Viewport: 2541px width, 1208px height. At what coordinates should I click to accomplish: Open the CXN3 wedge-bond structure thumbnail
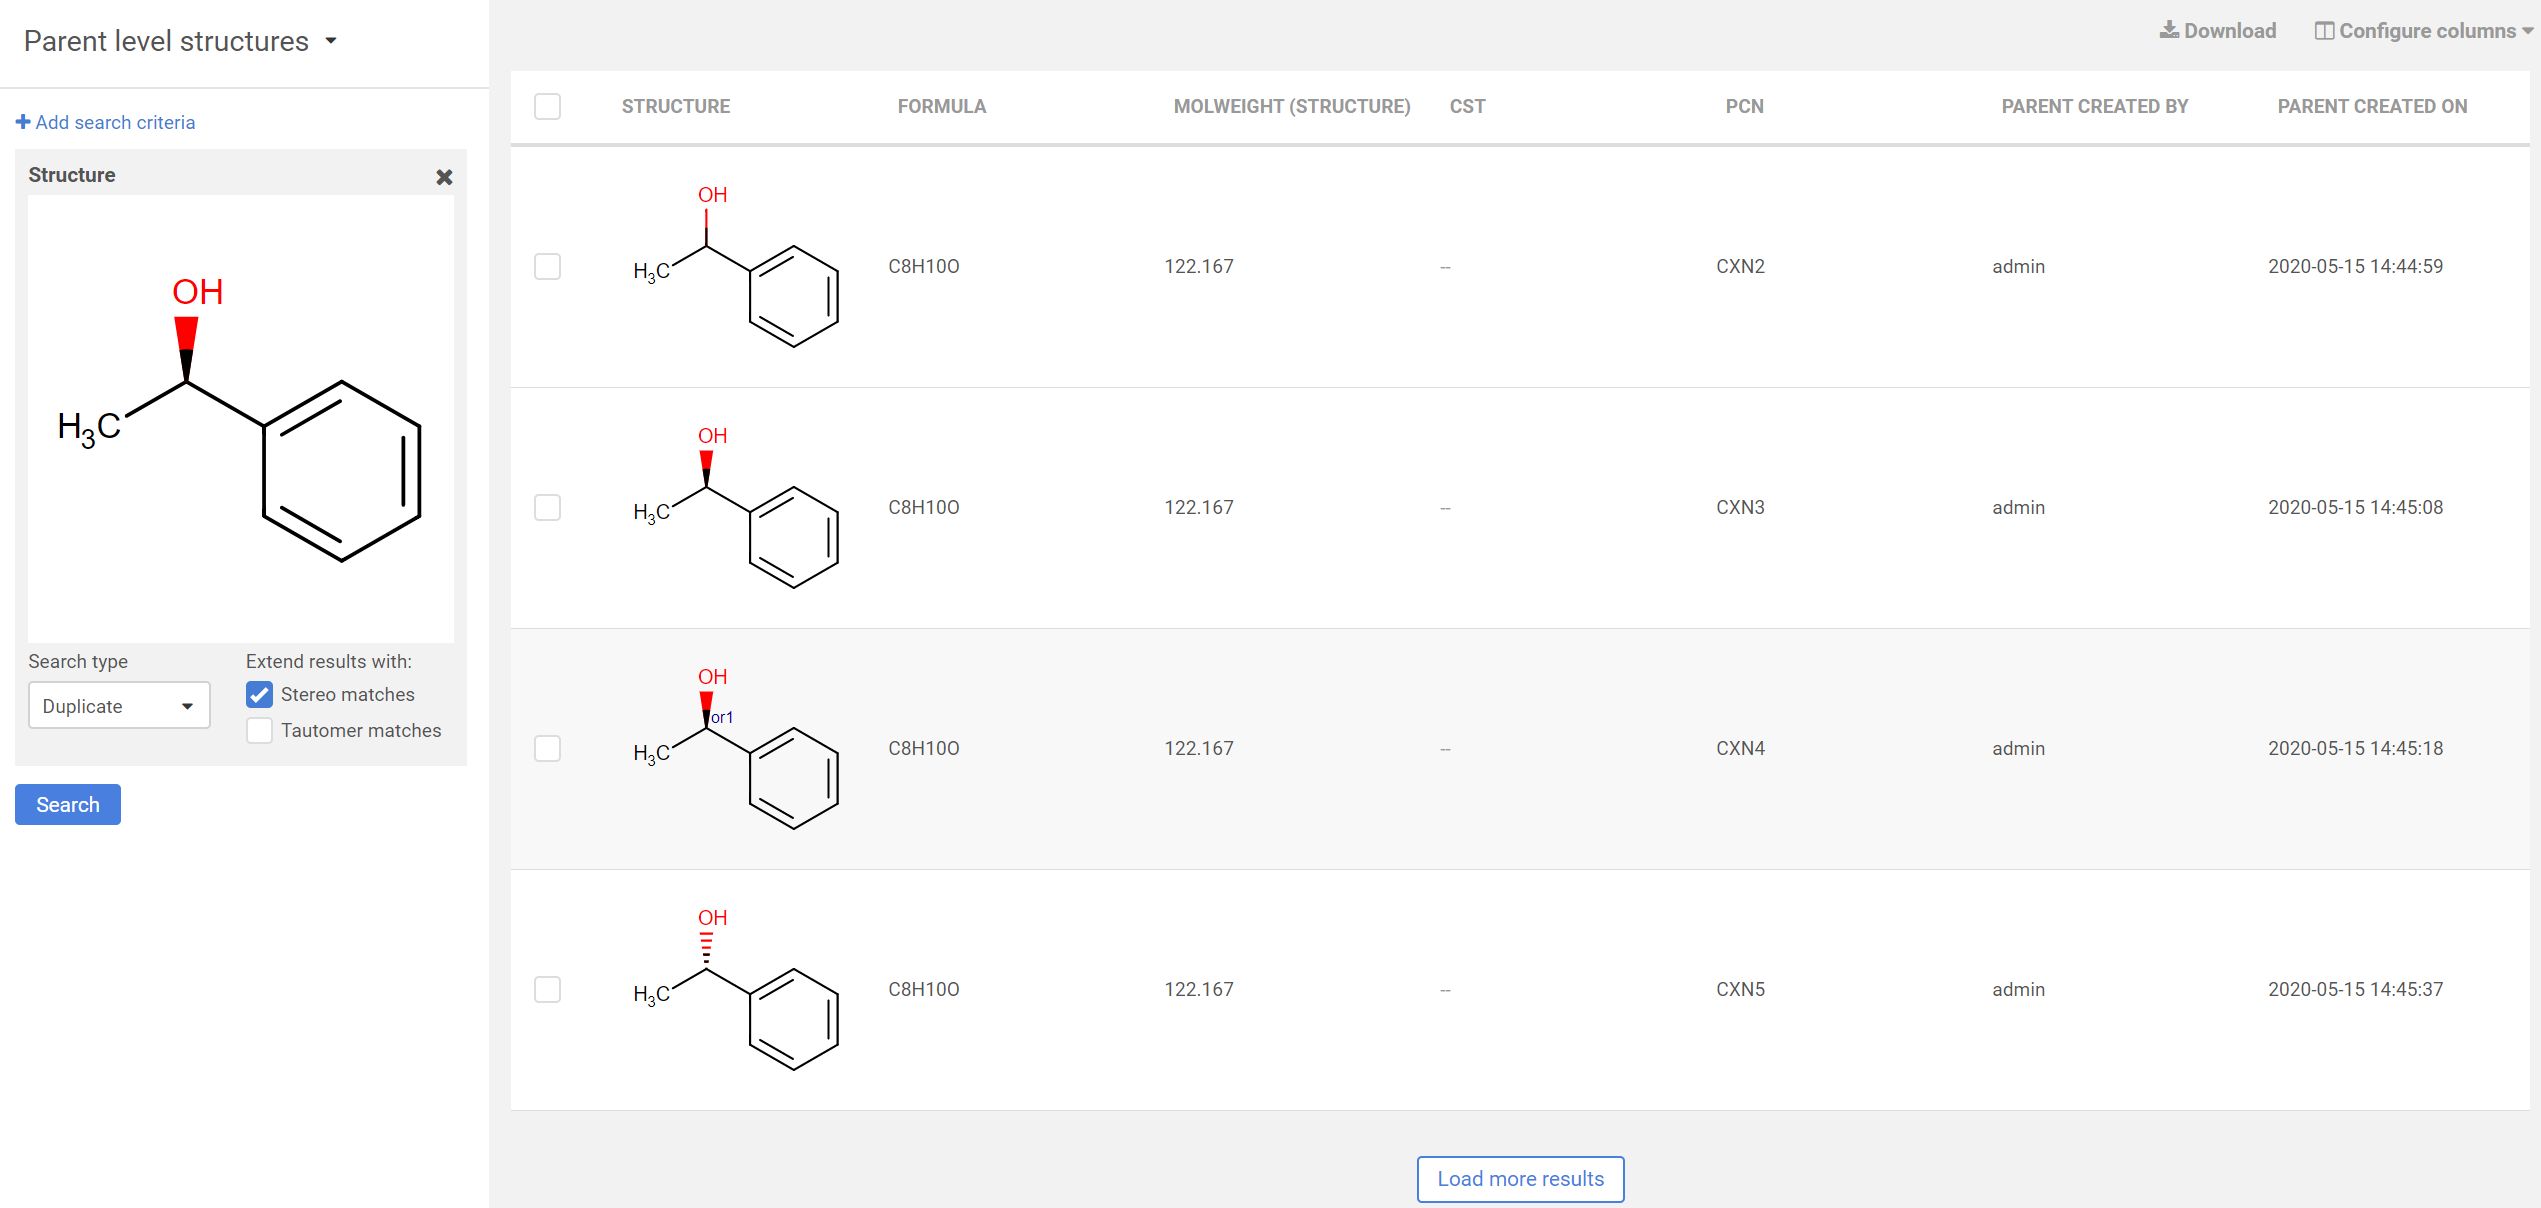click(736, 508)
